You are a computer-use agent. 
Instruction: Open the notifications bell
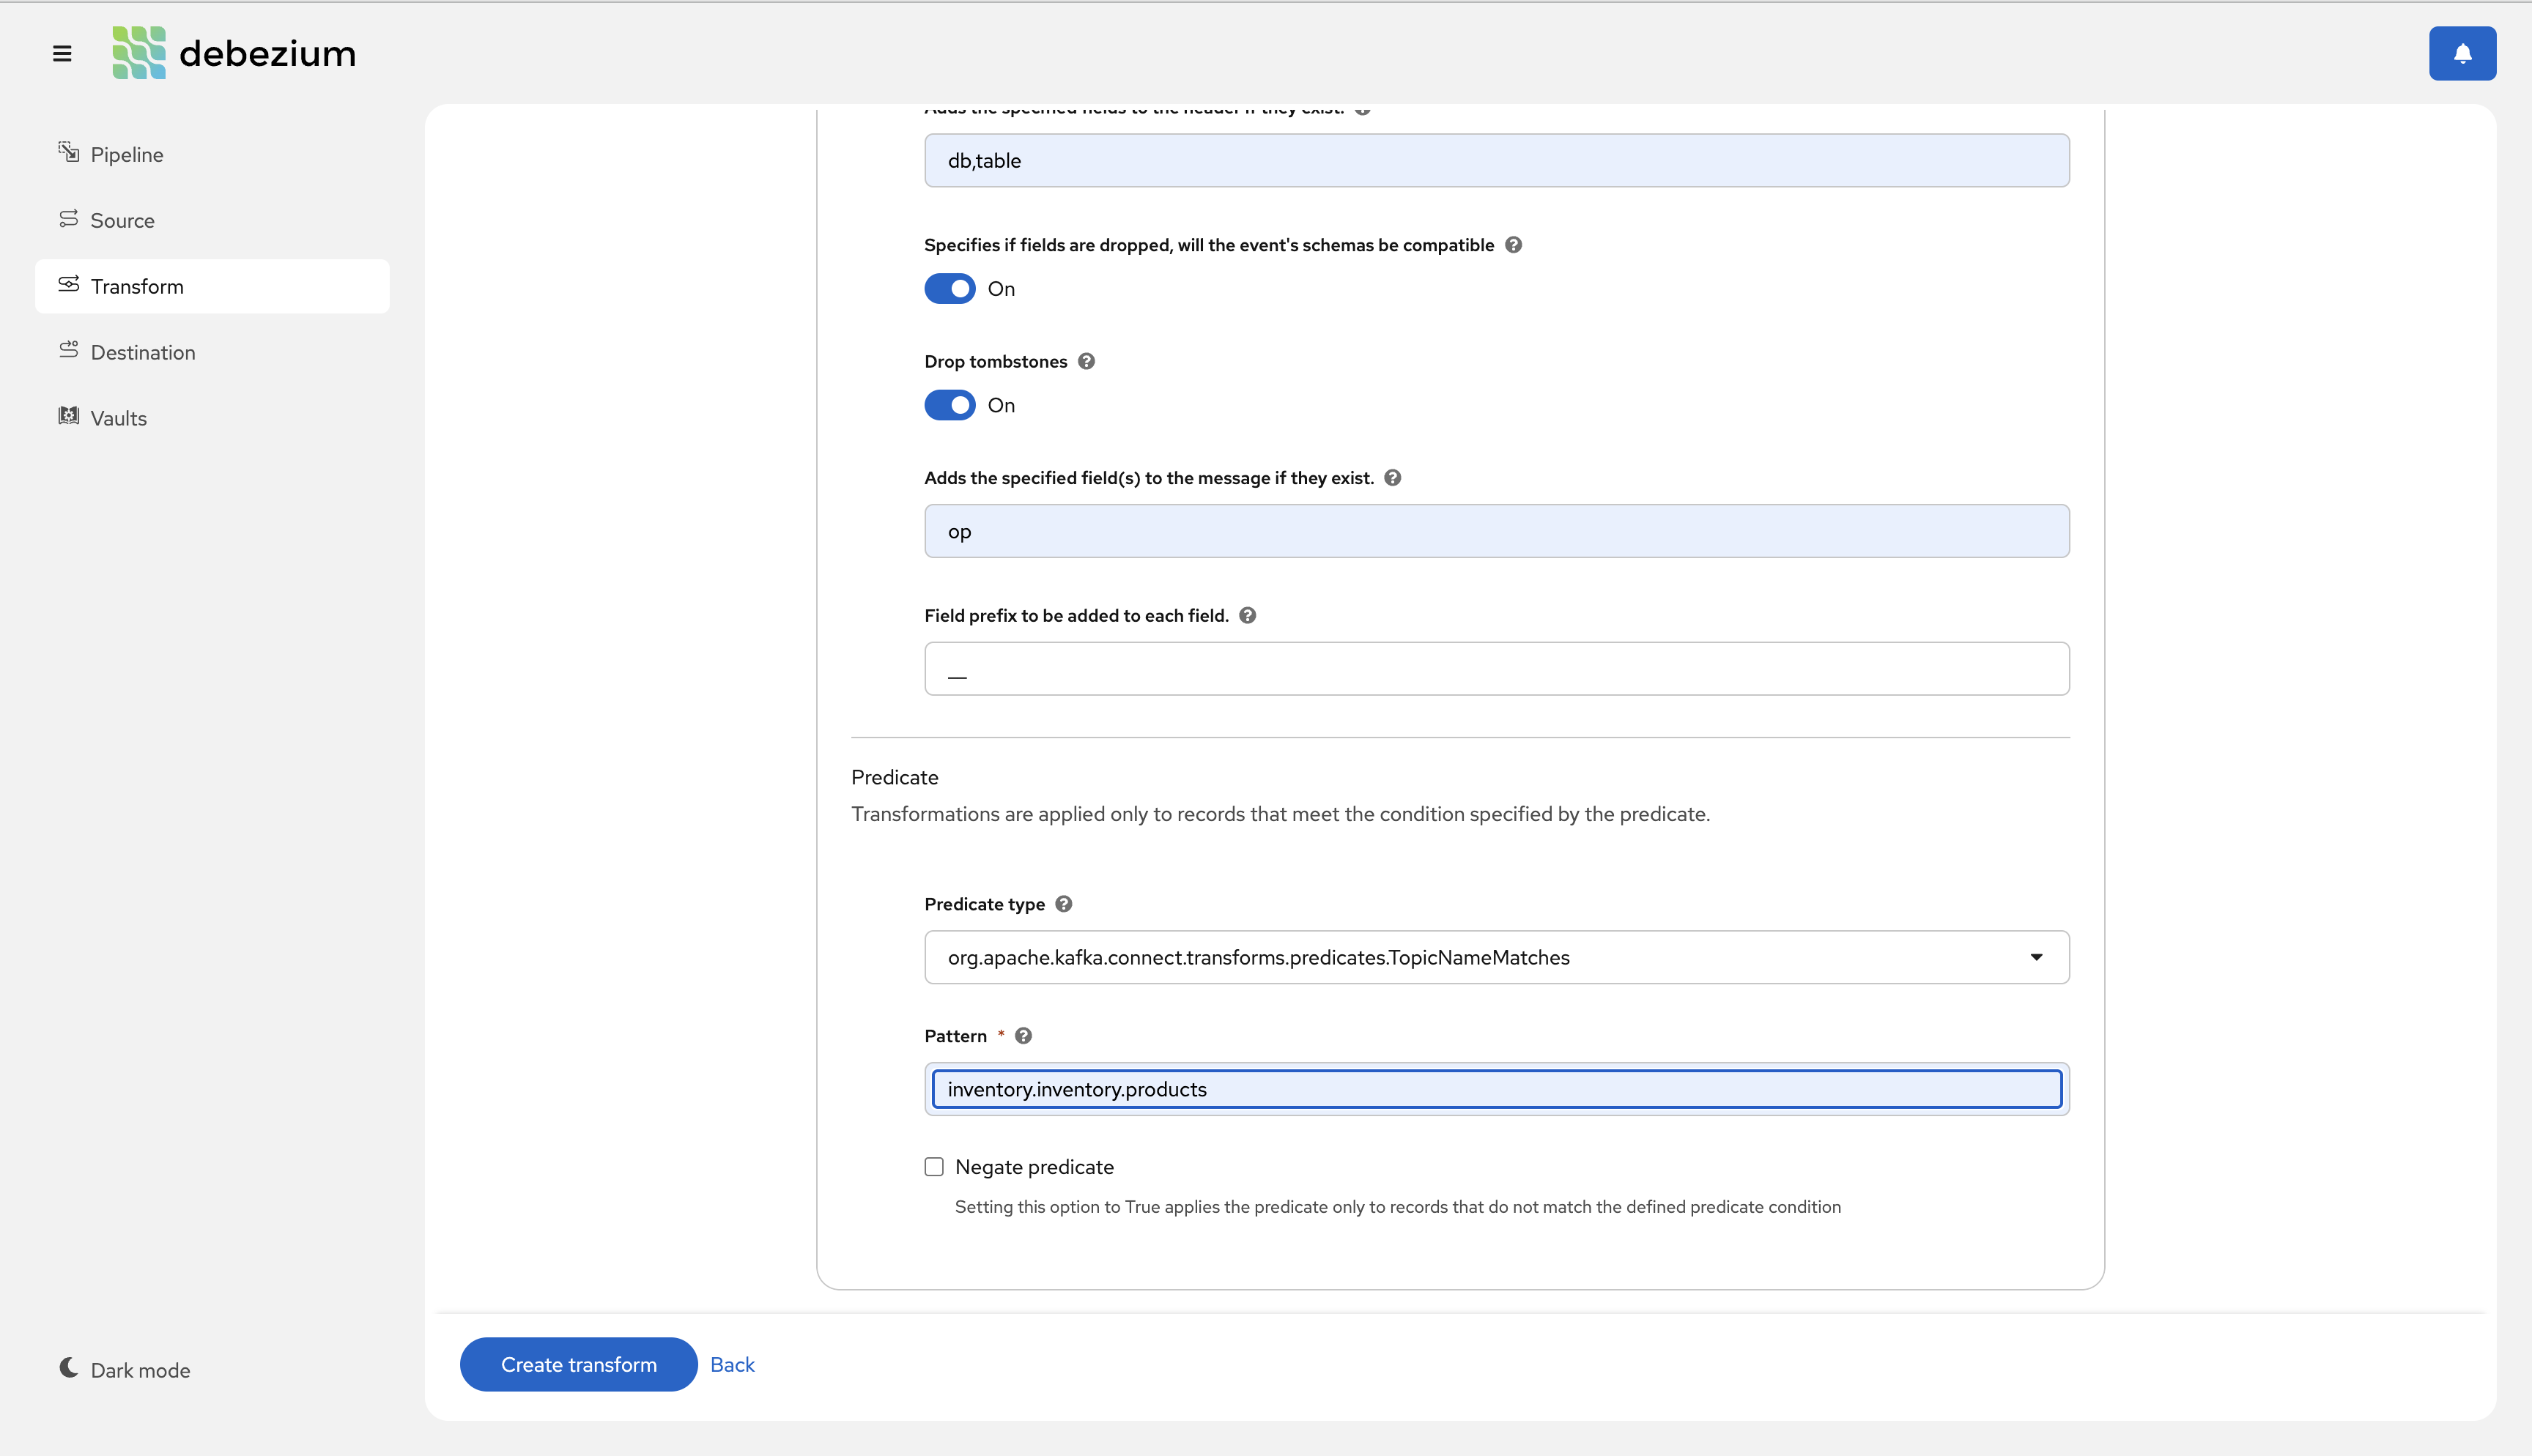(x=2462, y=54)
